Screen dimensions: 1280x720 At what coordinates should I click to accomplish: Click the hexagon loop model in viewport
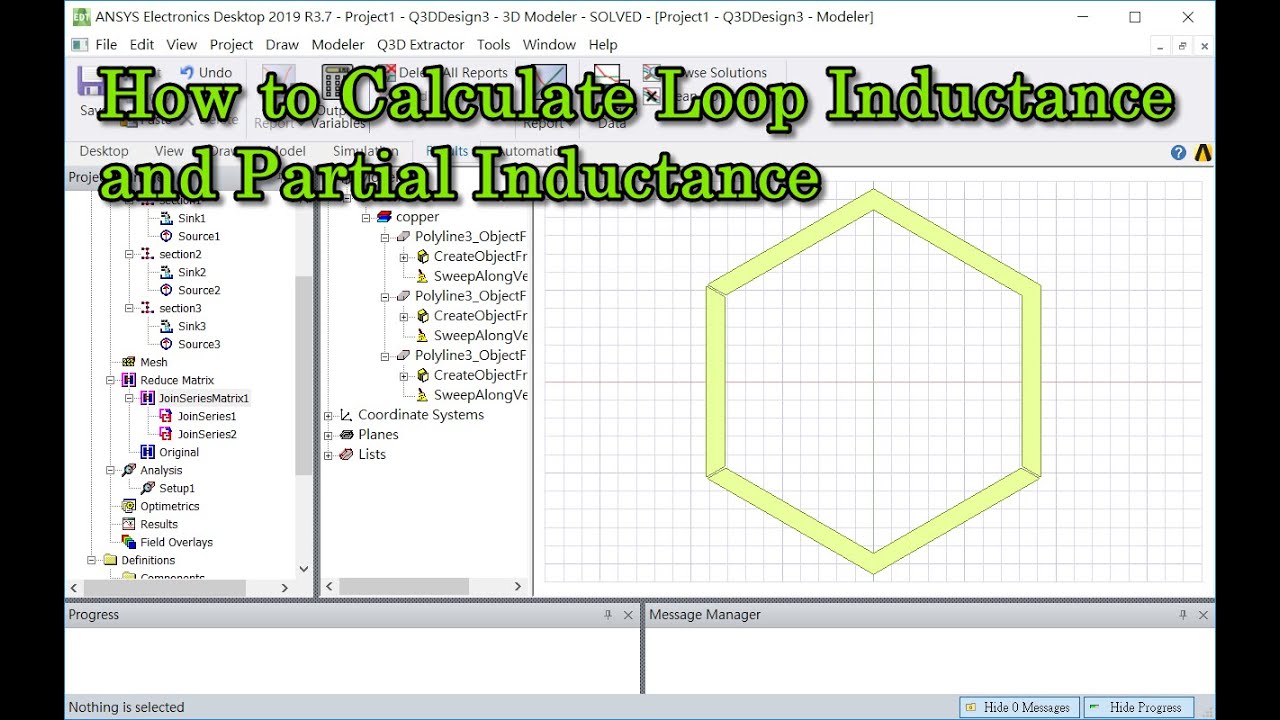[x=873, y=382]
